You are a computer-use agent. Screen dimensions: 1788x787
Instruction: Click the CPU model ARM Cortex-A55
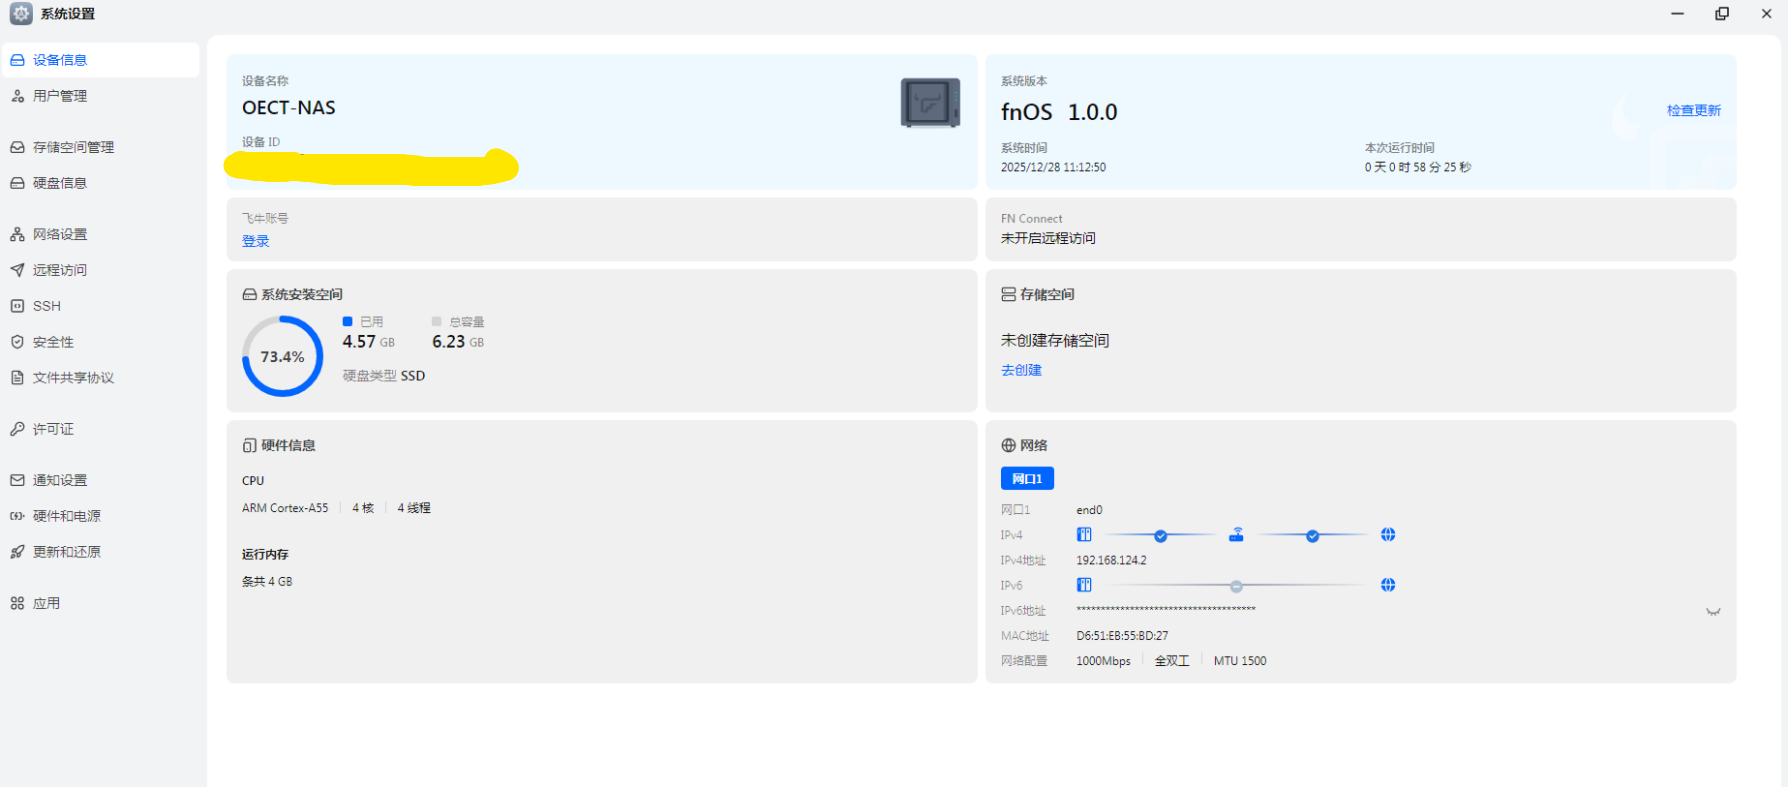tap(285, 508)
